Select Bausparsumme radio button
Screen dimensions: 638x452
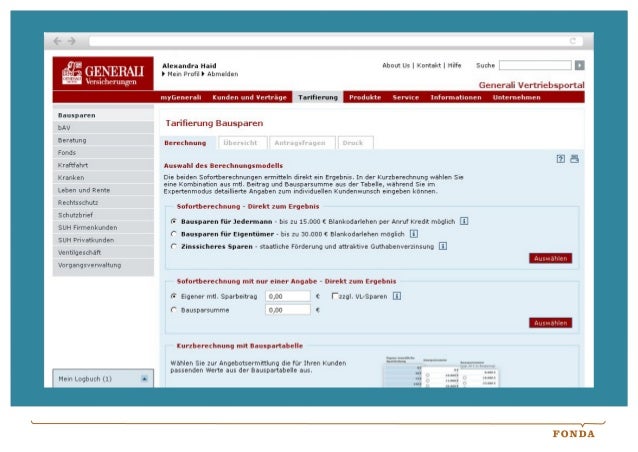point(174,310)
